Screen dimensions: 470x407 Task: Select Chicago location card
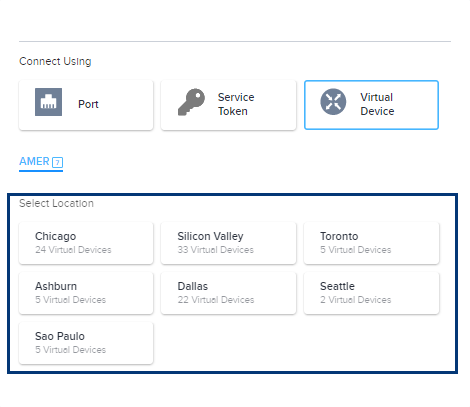click(86, 243)
